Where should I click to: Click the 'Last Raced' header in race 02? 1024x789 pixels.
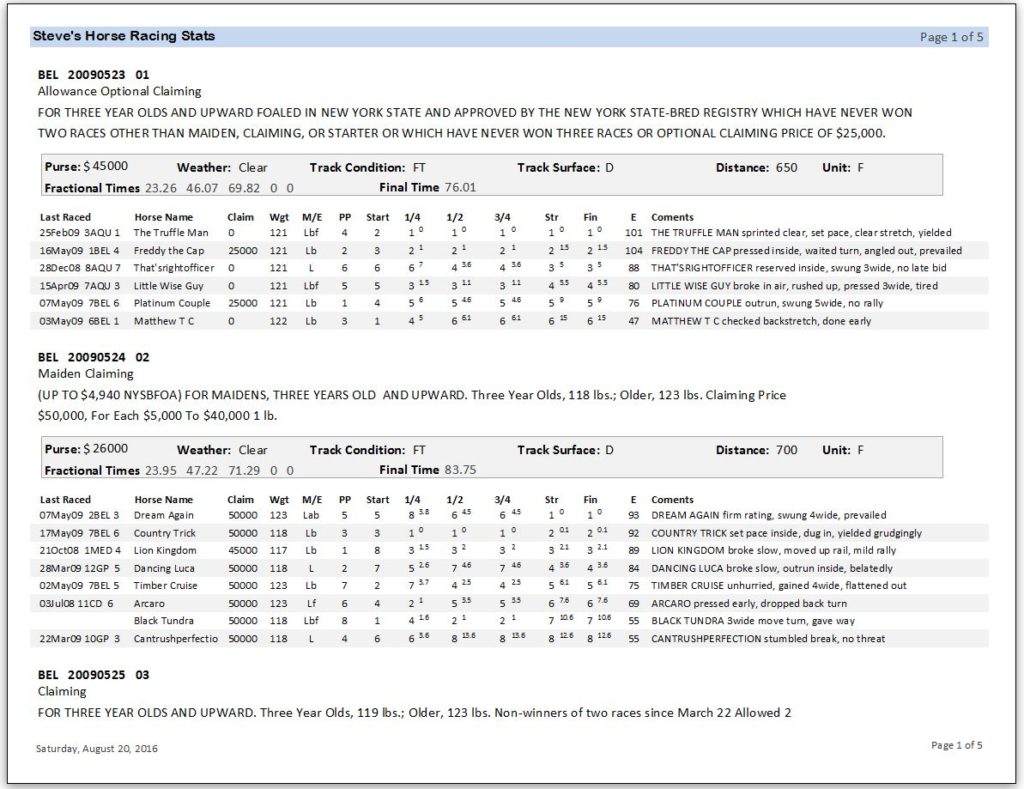(65, 500)
